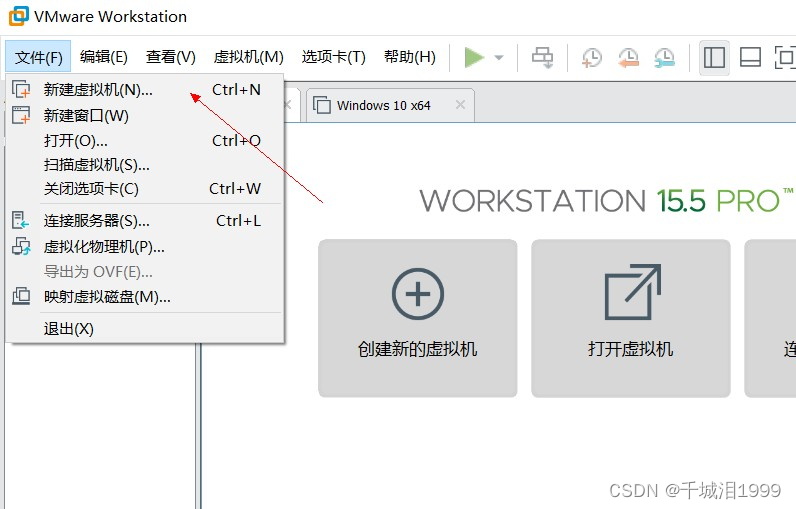The height and width of the screenshot is (509, 796).
Task: Open the 文件(F) menu
Action: [x=39, y=57]
